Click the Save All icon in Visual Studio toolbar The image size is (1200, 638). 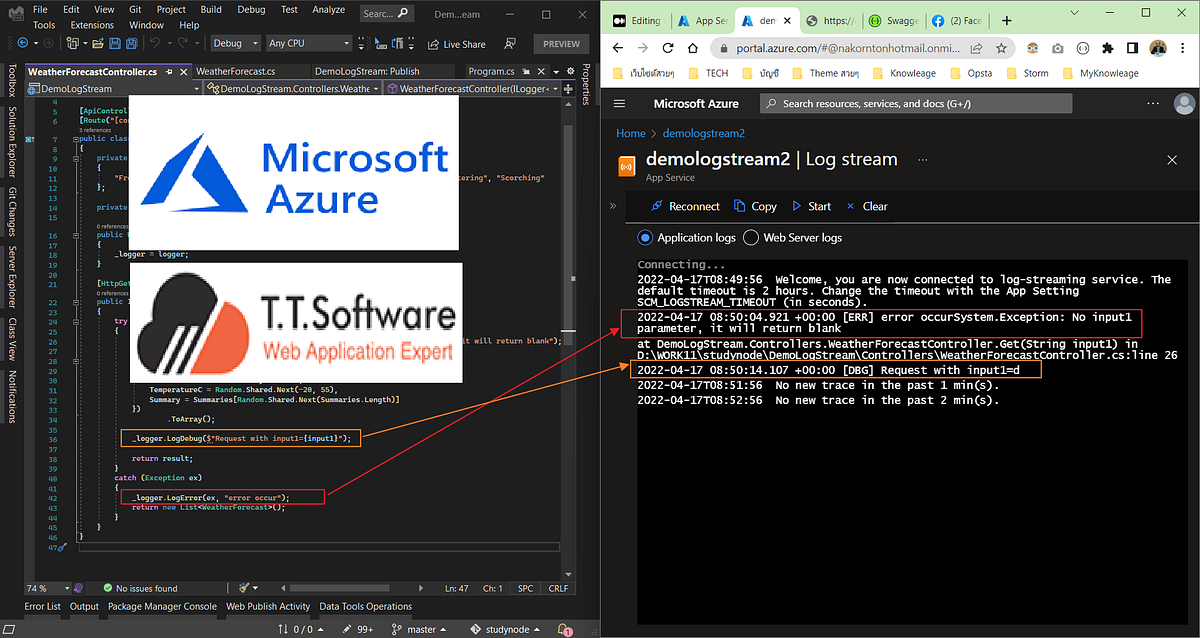click(x=133, y=43)
